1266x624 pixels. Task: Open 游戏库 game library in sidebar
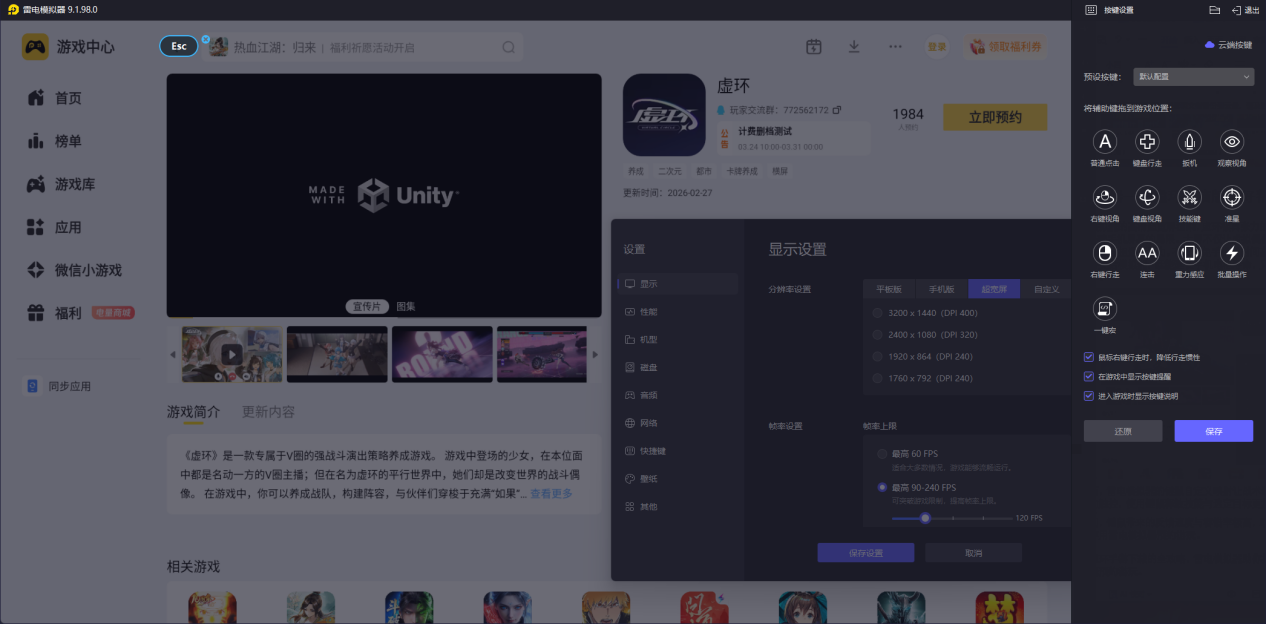pyautogui.click(x=75, y=184)
